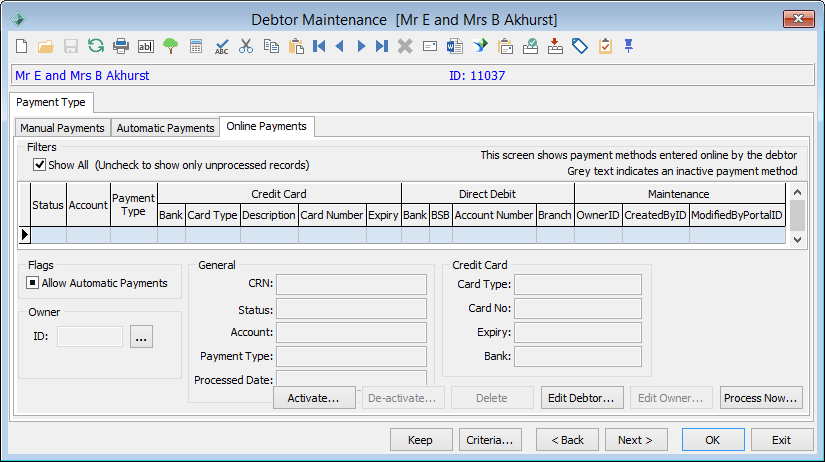Click the Exit button
This screenshot has height=462, width=825.
pos(781,440)
